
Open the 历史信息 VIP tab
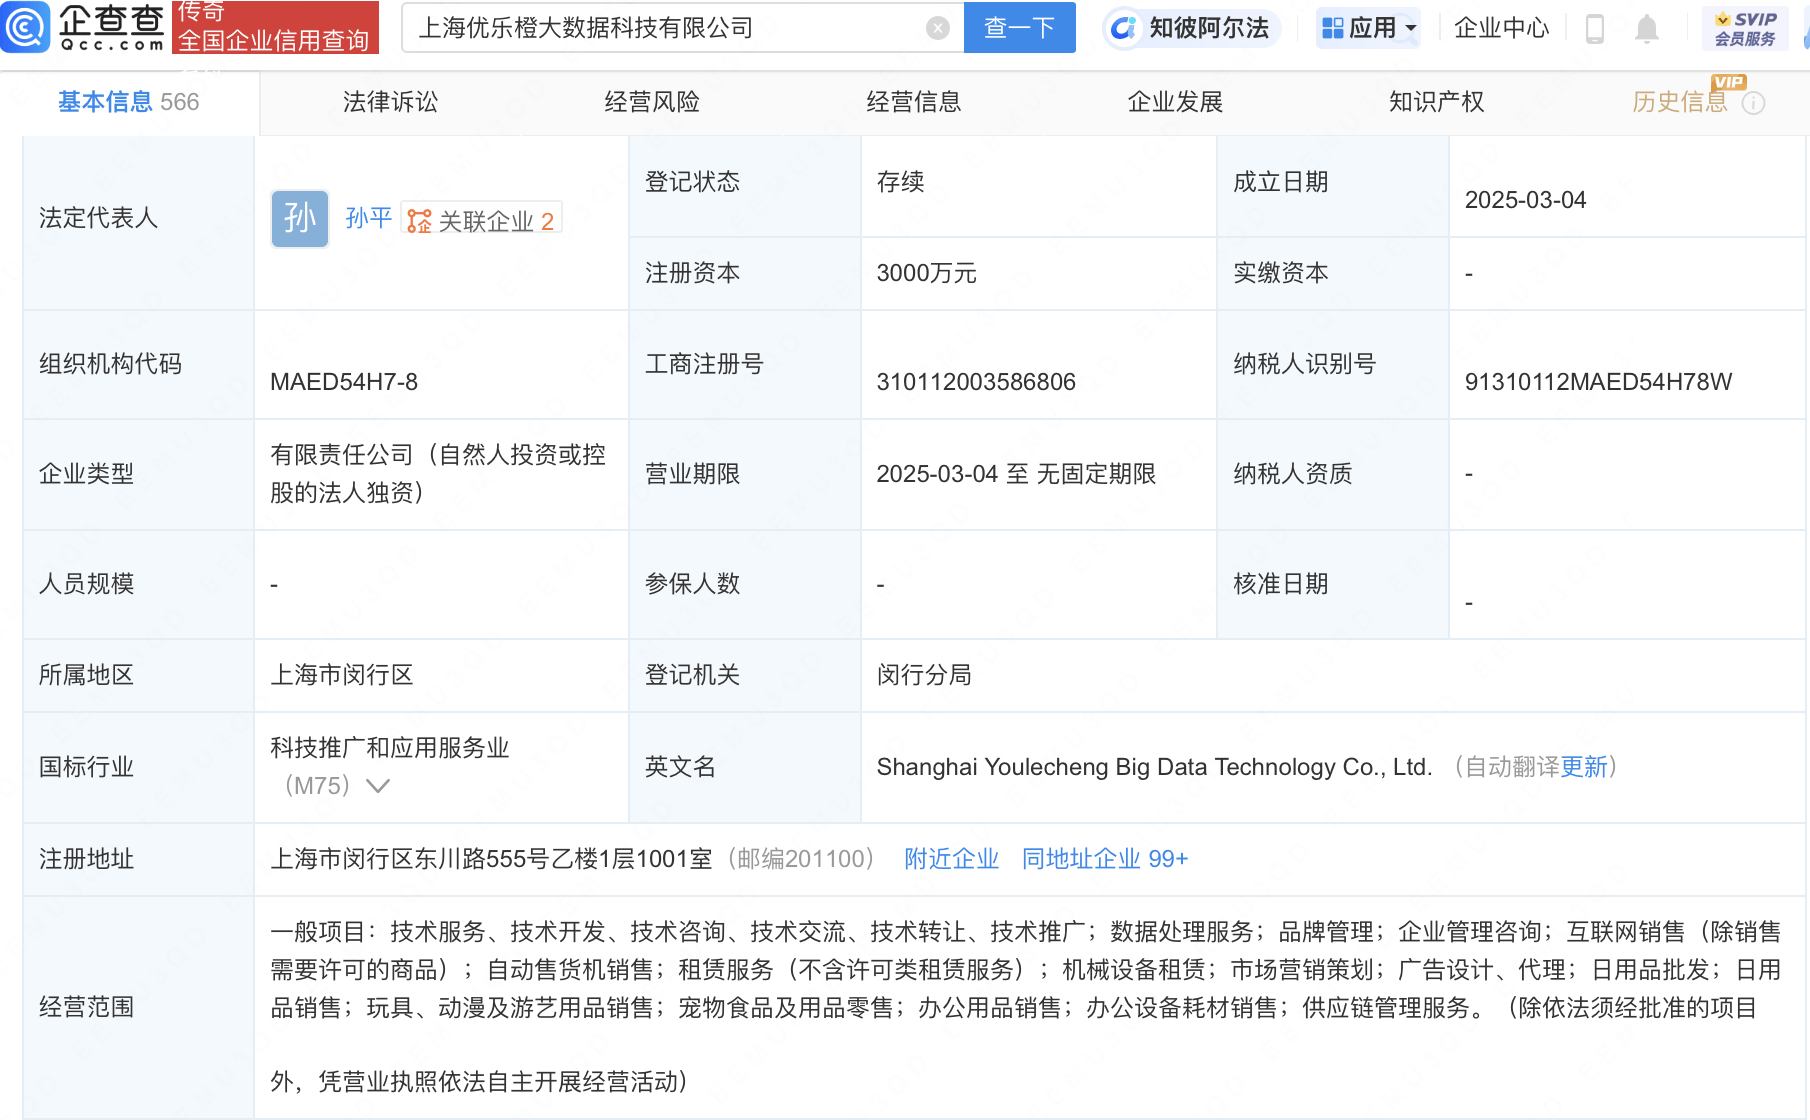1680,102
